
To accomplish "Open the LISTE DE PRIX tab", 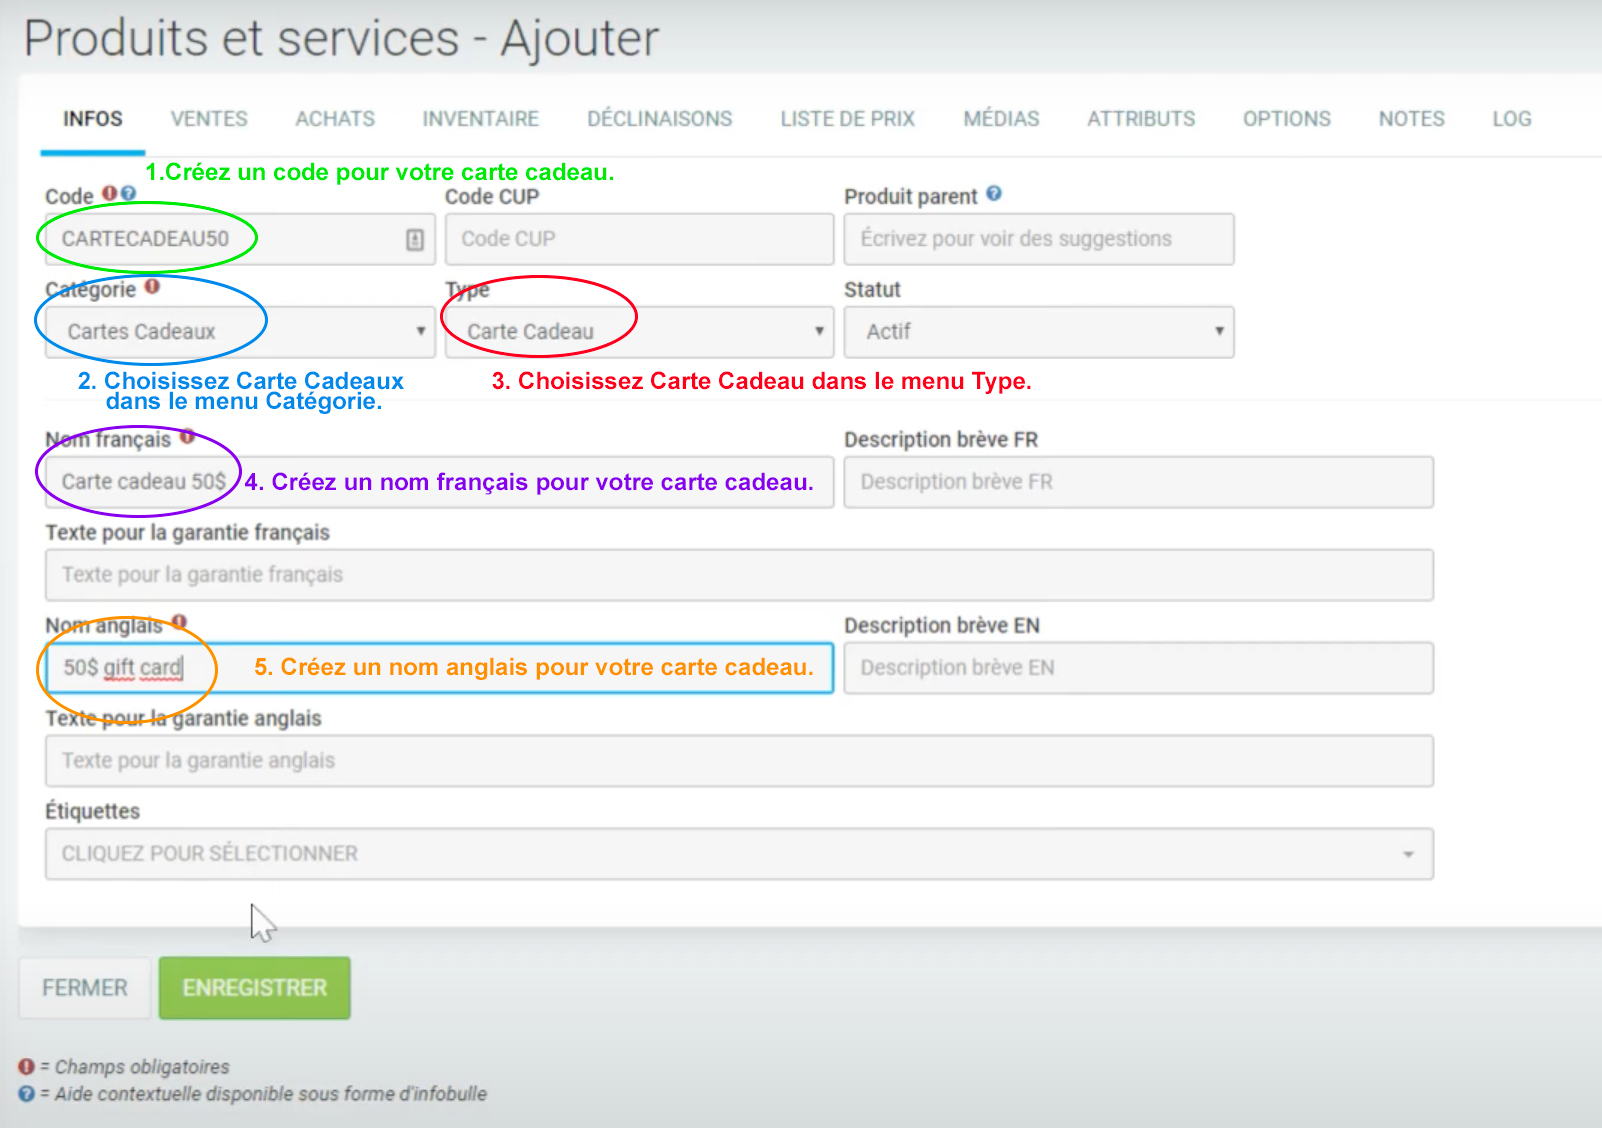I will 847,119.
